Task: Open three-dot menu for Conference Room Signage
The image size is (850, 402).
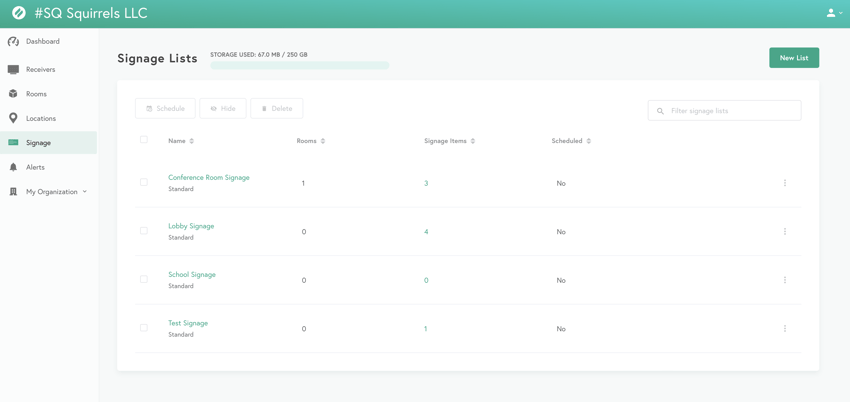Action: 785,183
